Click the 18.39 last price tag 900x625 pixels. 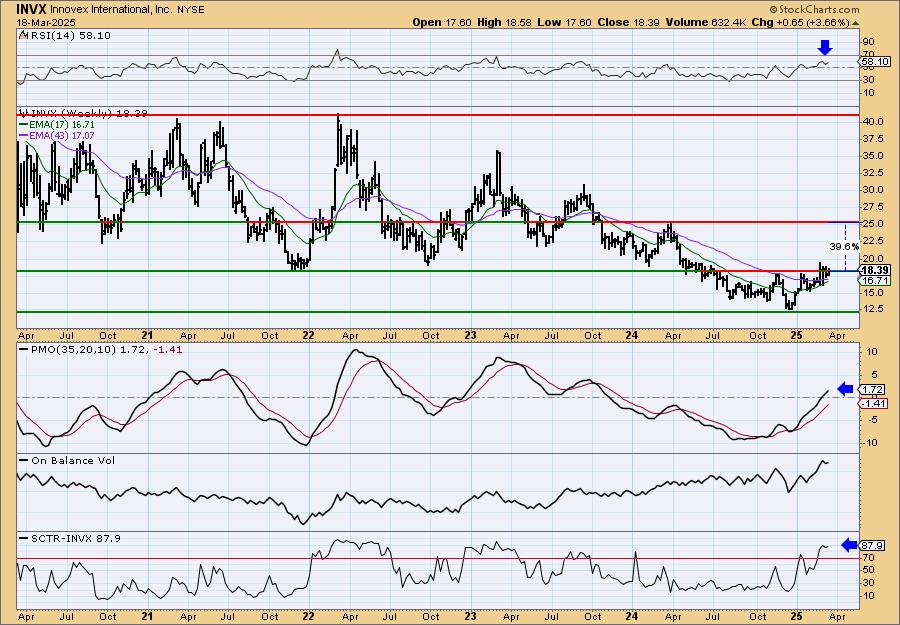point(876,270)
